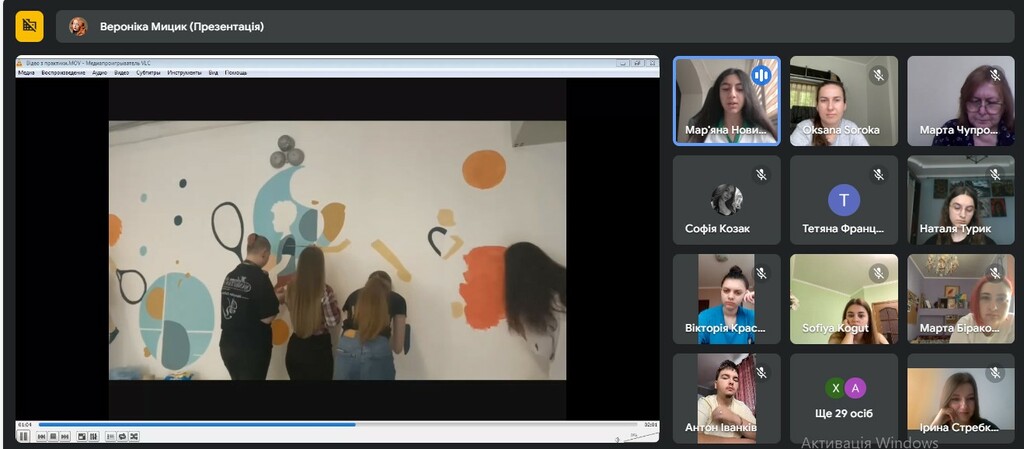Toggle VLC loop playback button

122,436
